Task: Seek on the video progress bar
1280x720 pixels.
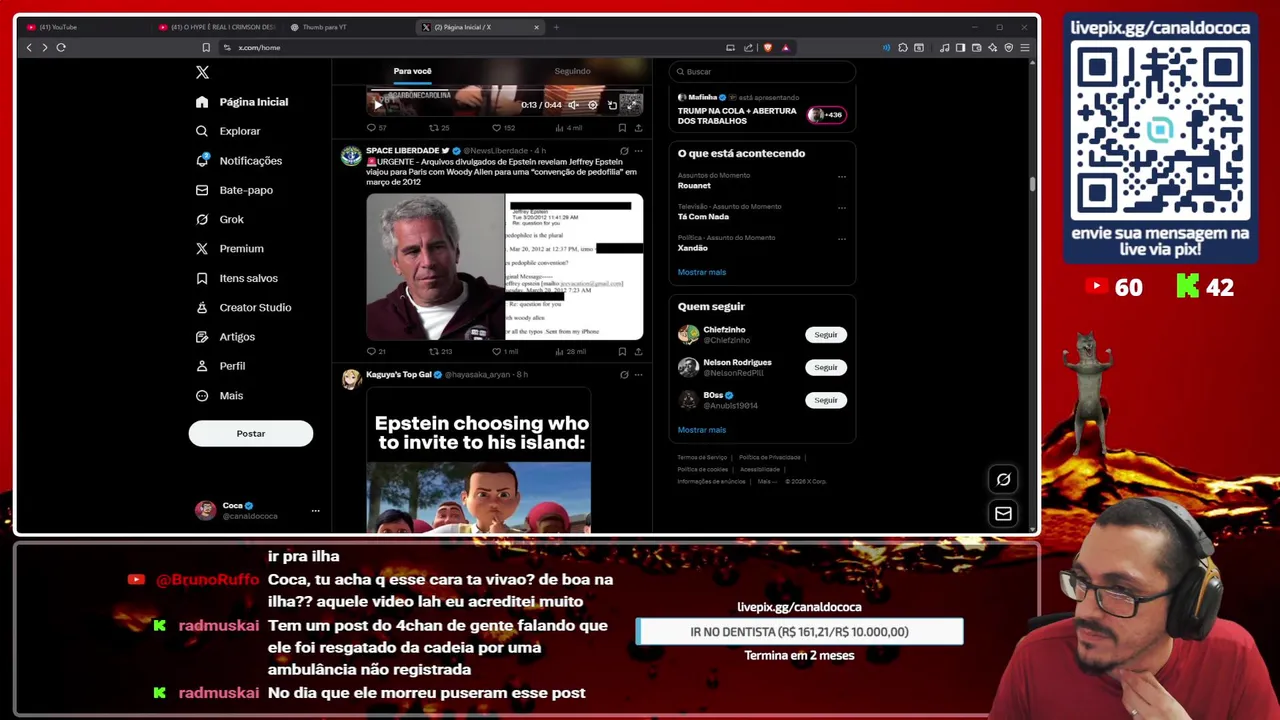Action: [505, 90]
